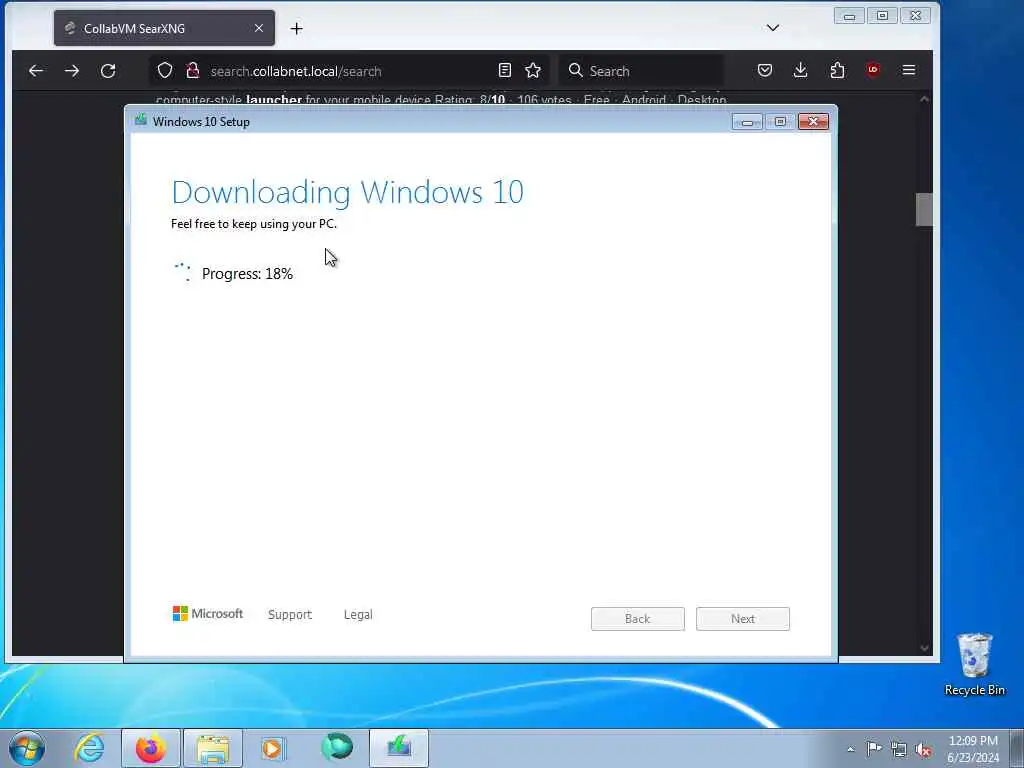Viewport: 1024px width, 768px height.
Task: Maximize the Firefox window
Action: click(882, 16)
